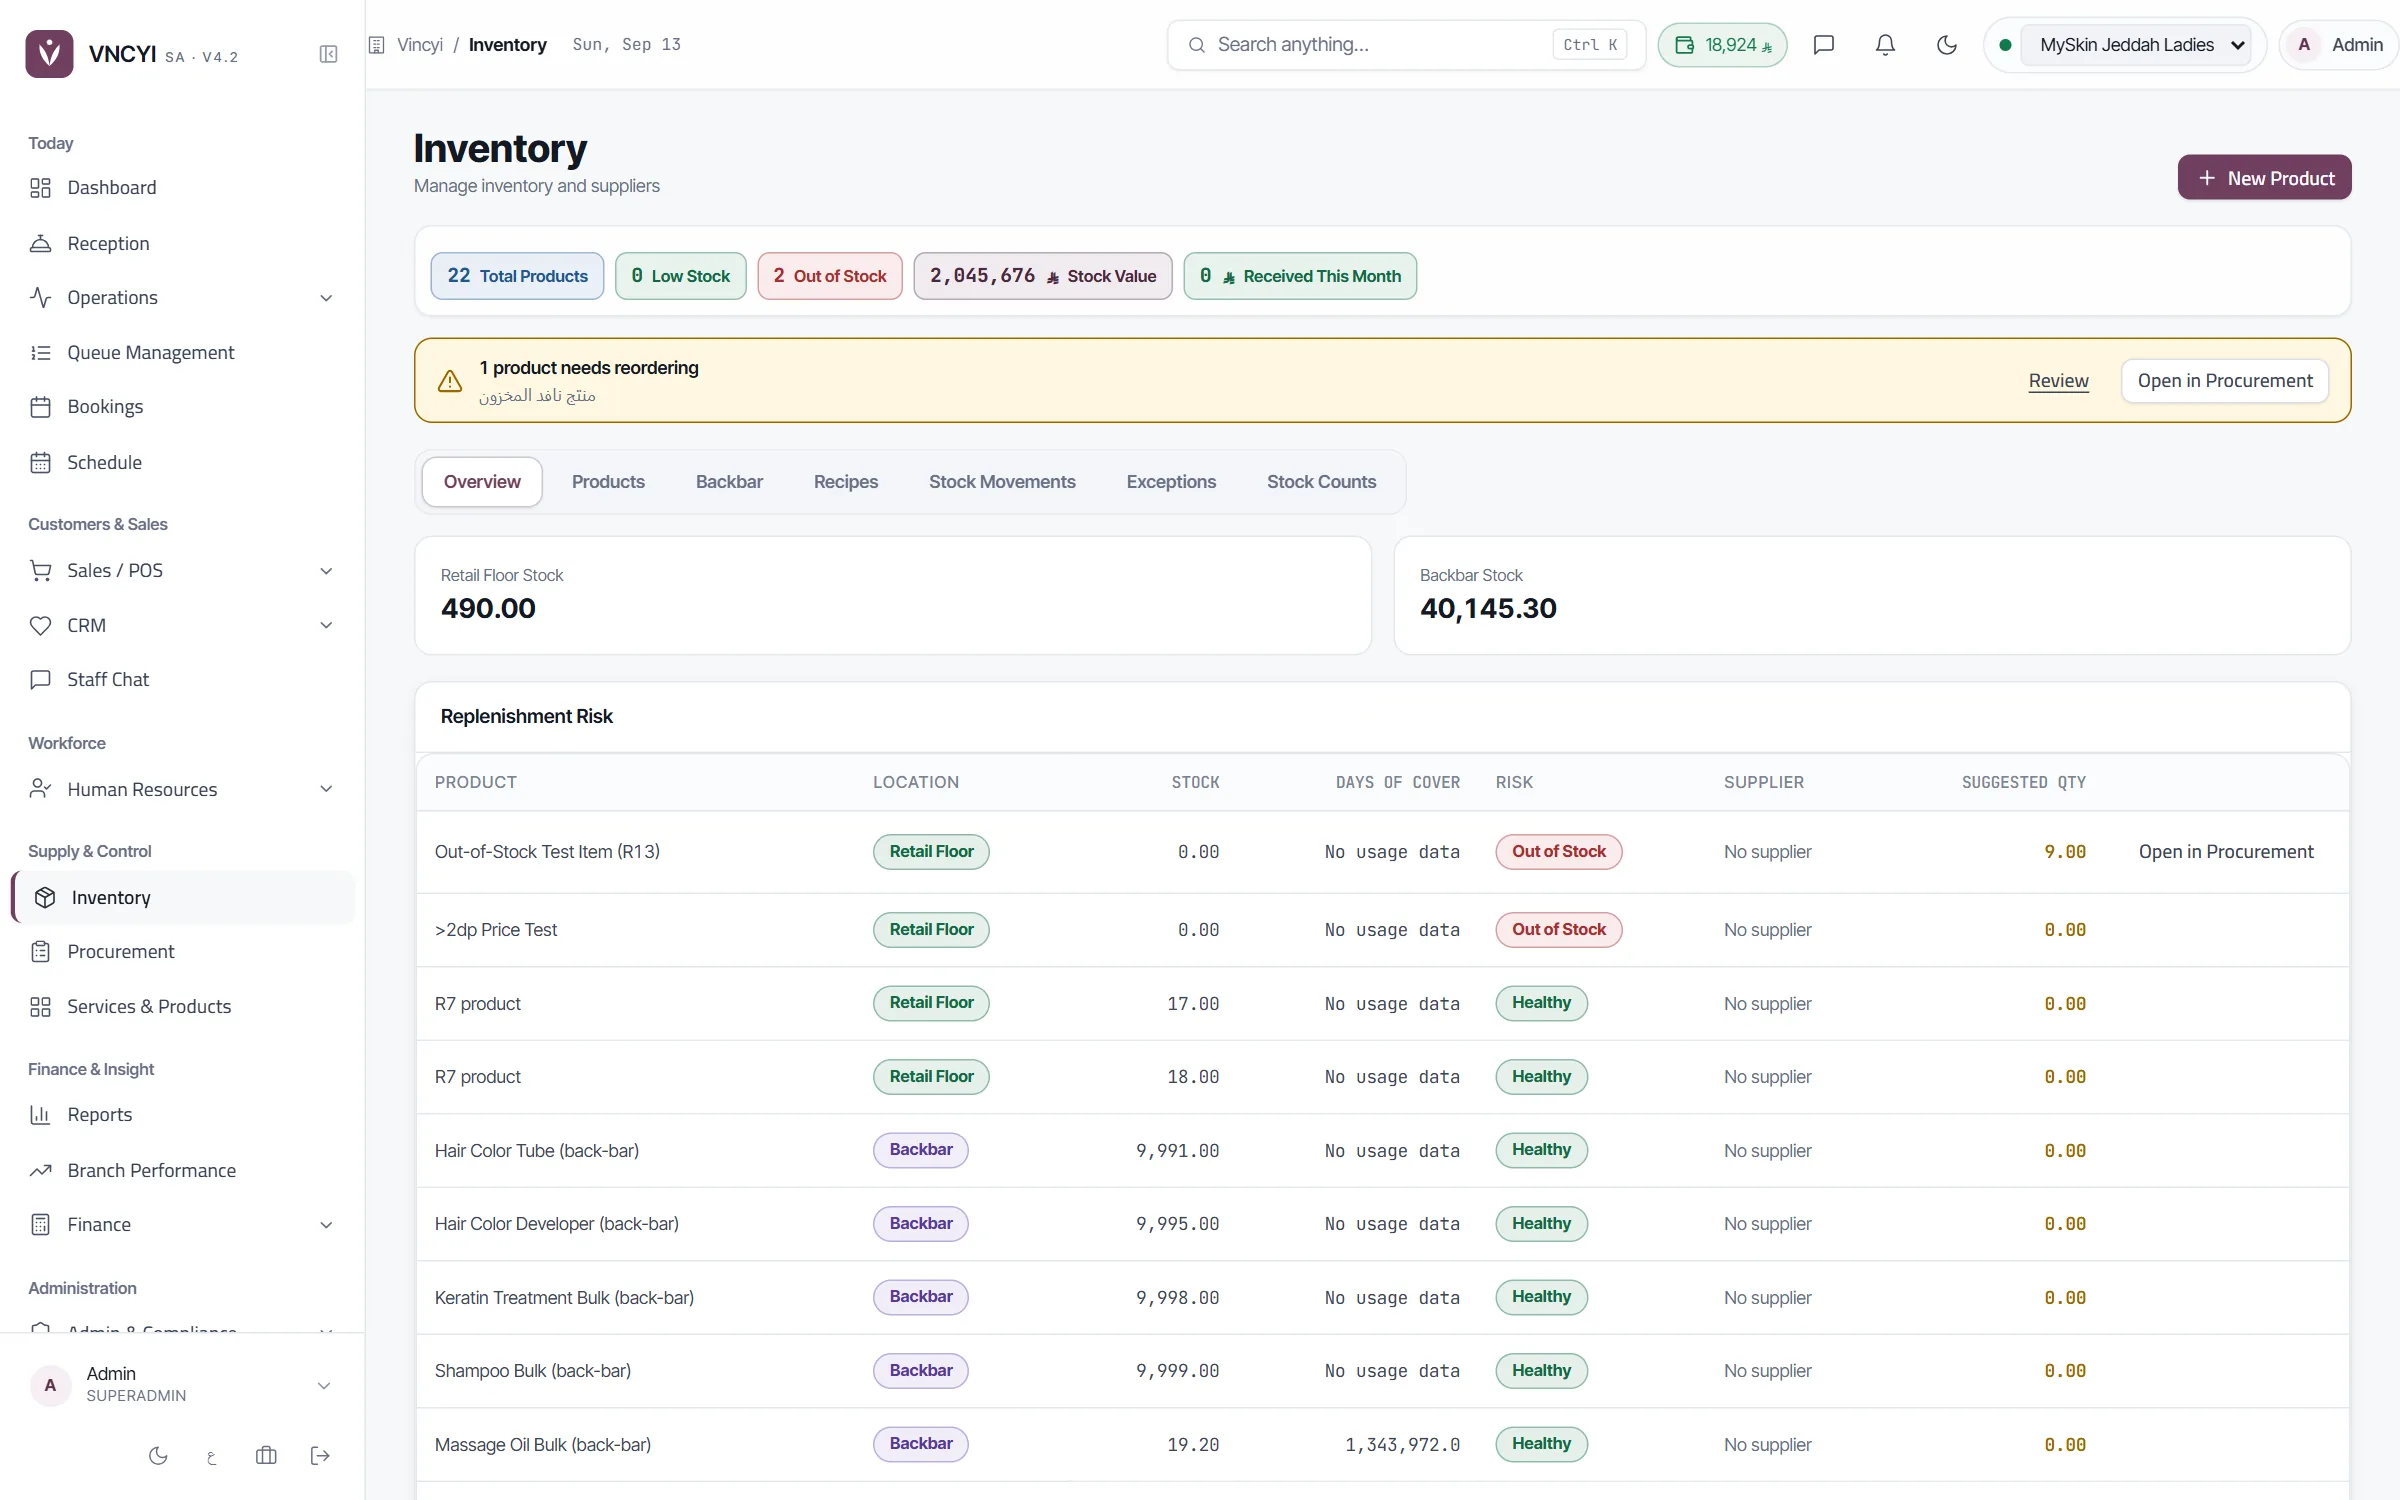Click the search magnifier icon

[x=1196, y=45]
